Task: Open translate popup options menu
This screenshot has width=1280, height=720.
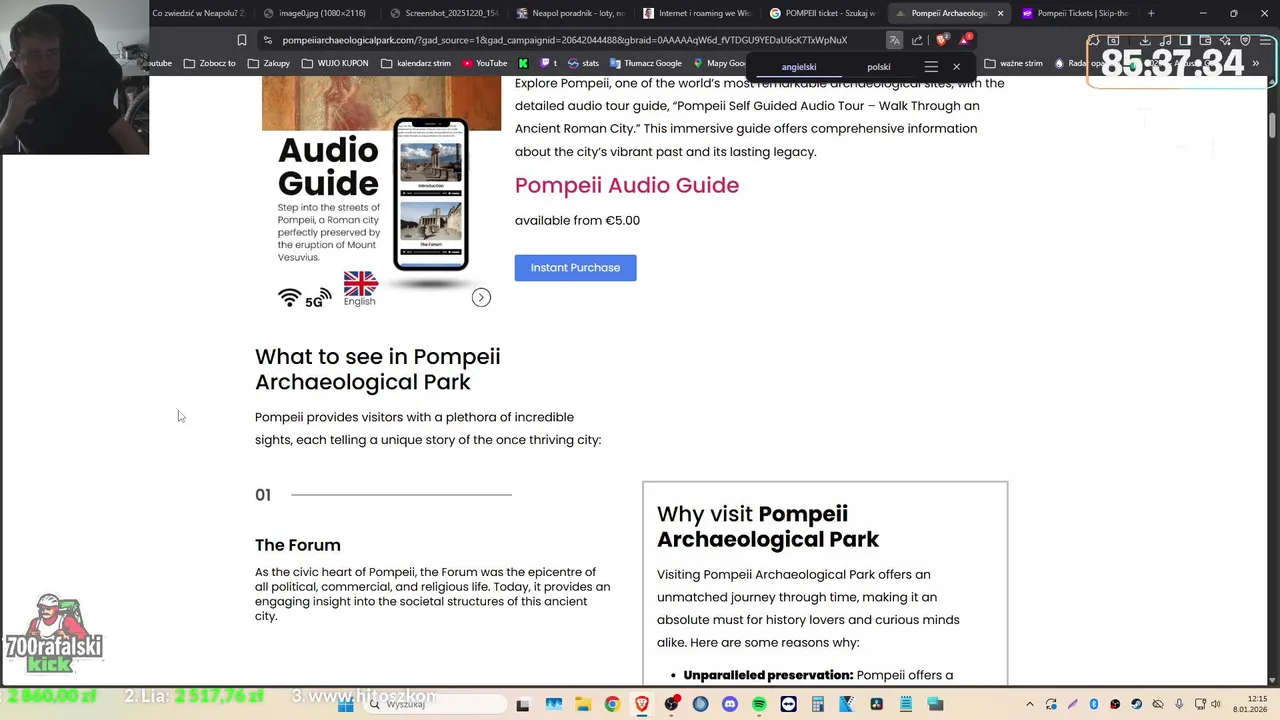Action: (931, 67)
